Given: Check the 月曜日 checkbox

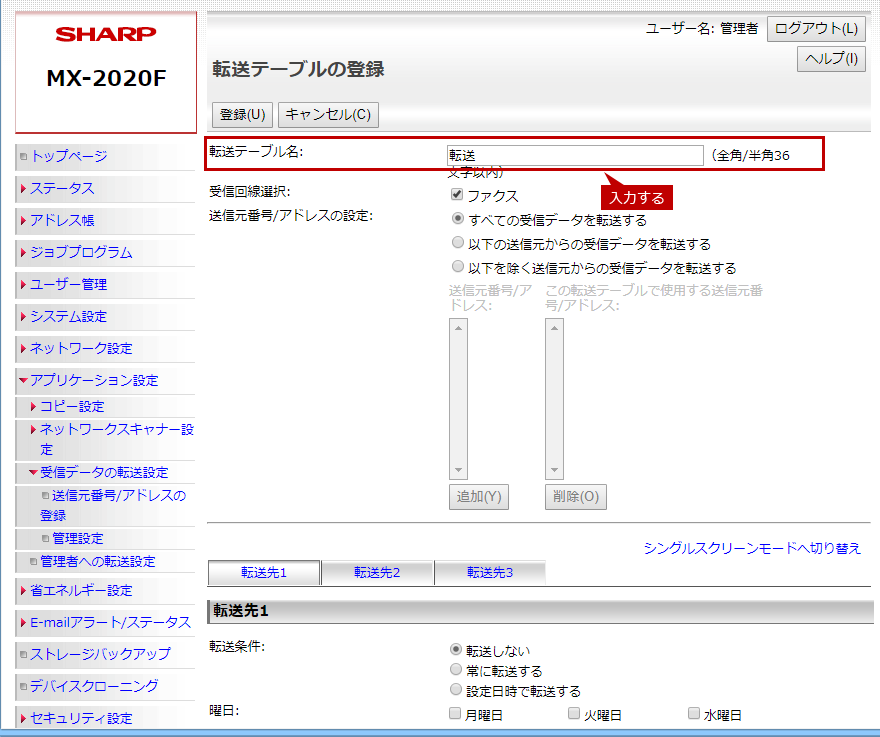Looking at the screenshot, I should coord(456,714).
